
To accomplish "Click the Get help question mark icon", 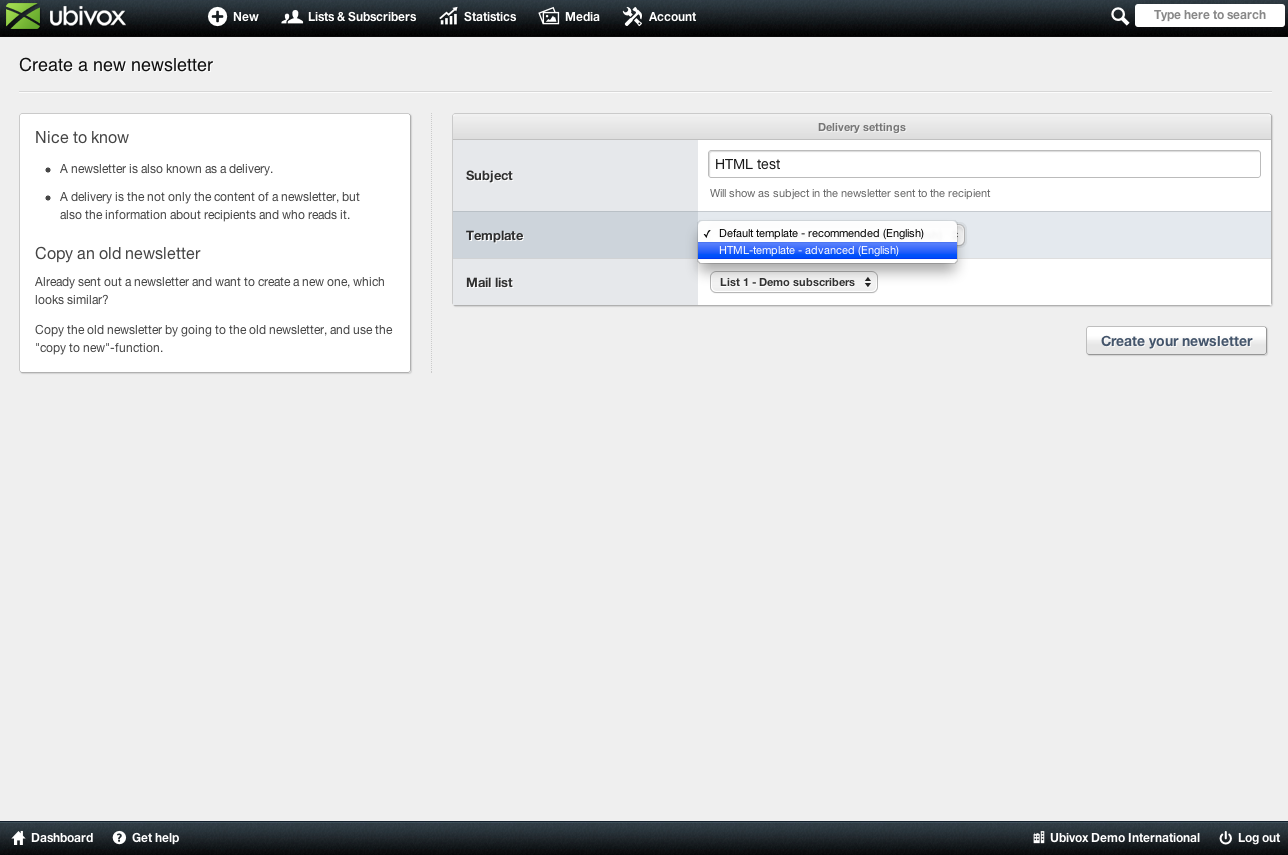I will (119, 838).
